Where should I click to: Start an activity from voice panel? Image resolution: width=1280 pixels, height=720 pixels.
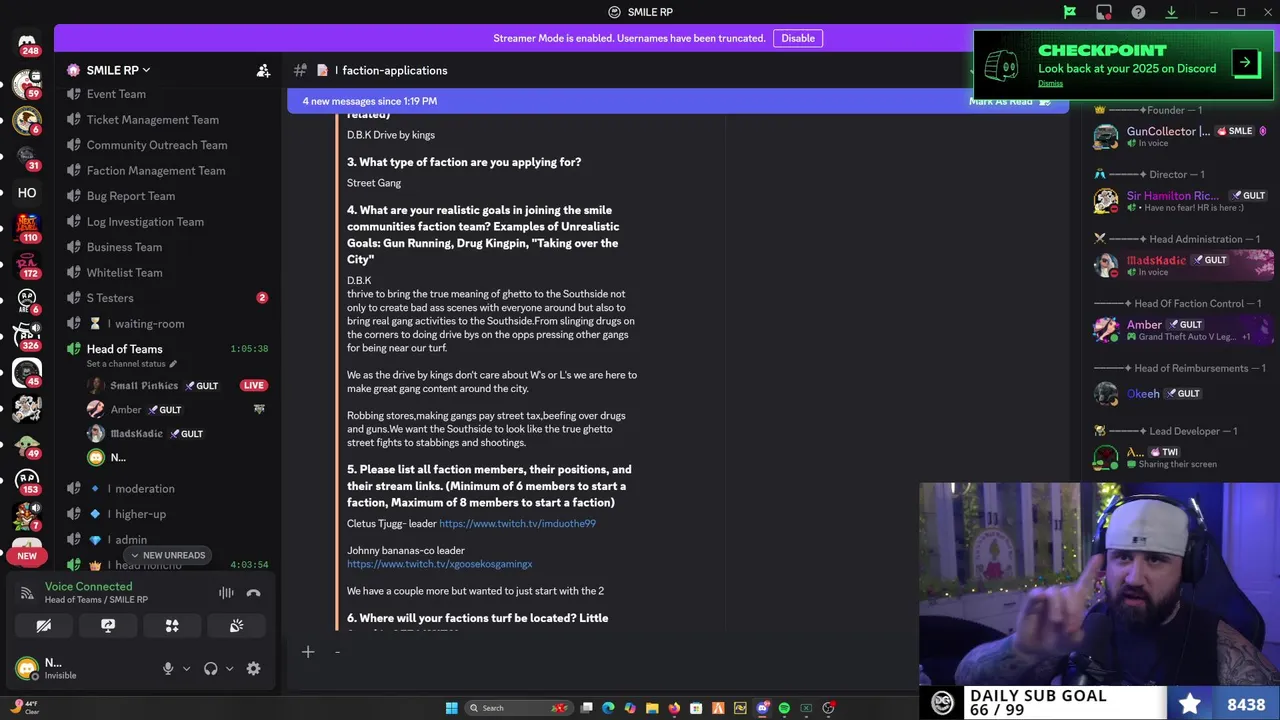pos(172,626)
